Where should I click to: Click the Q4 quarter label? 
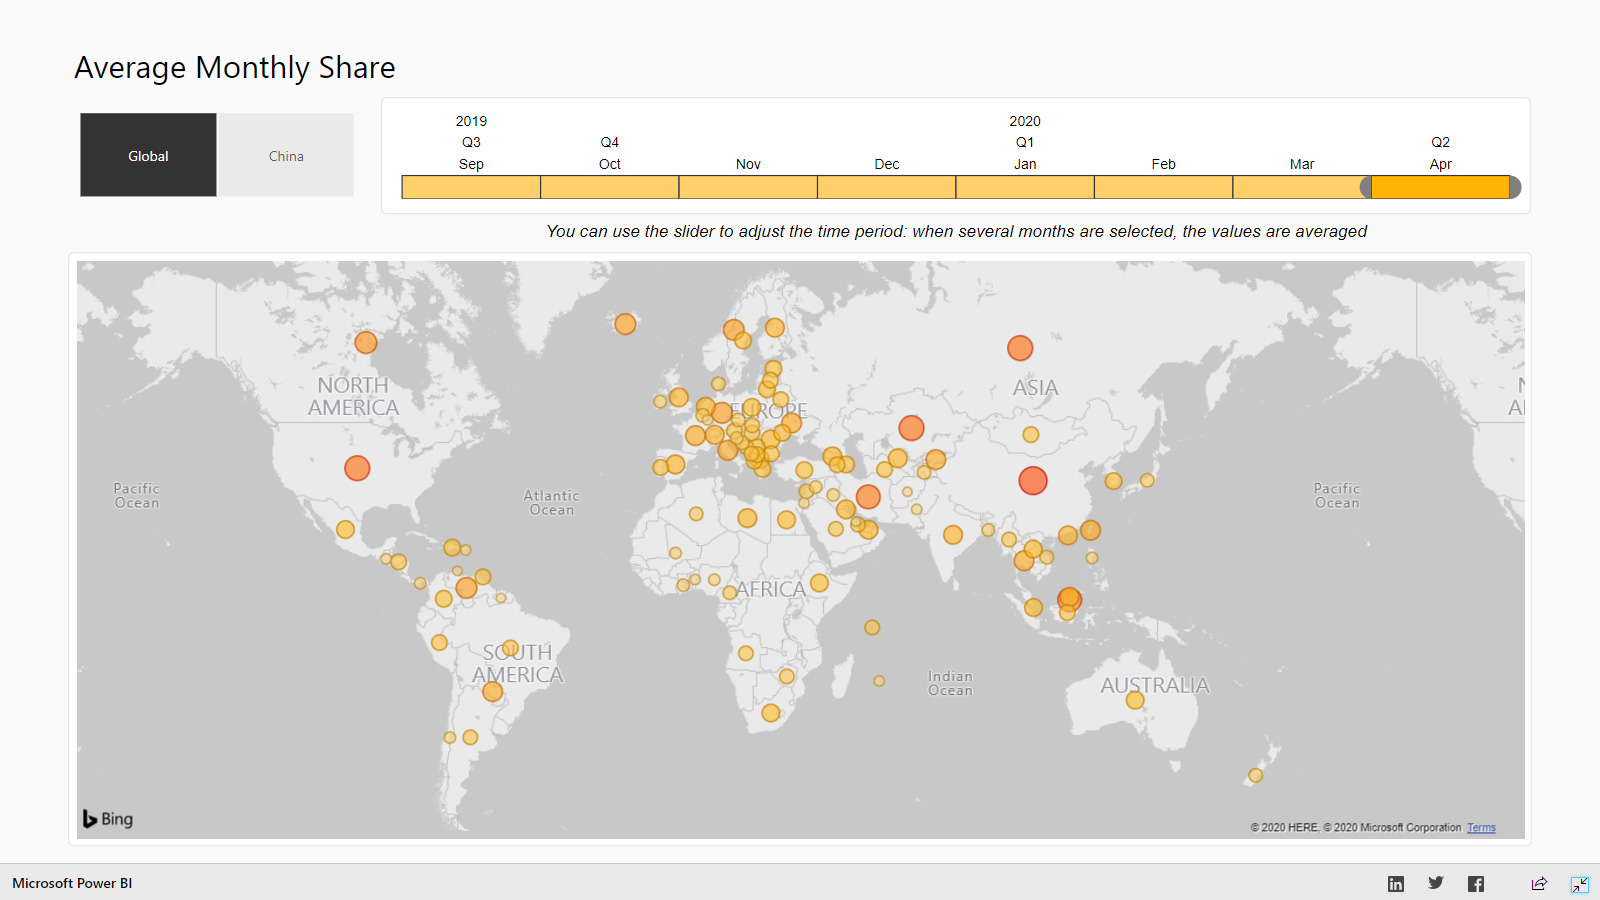[610, 142]
